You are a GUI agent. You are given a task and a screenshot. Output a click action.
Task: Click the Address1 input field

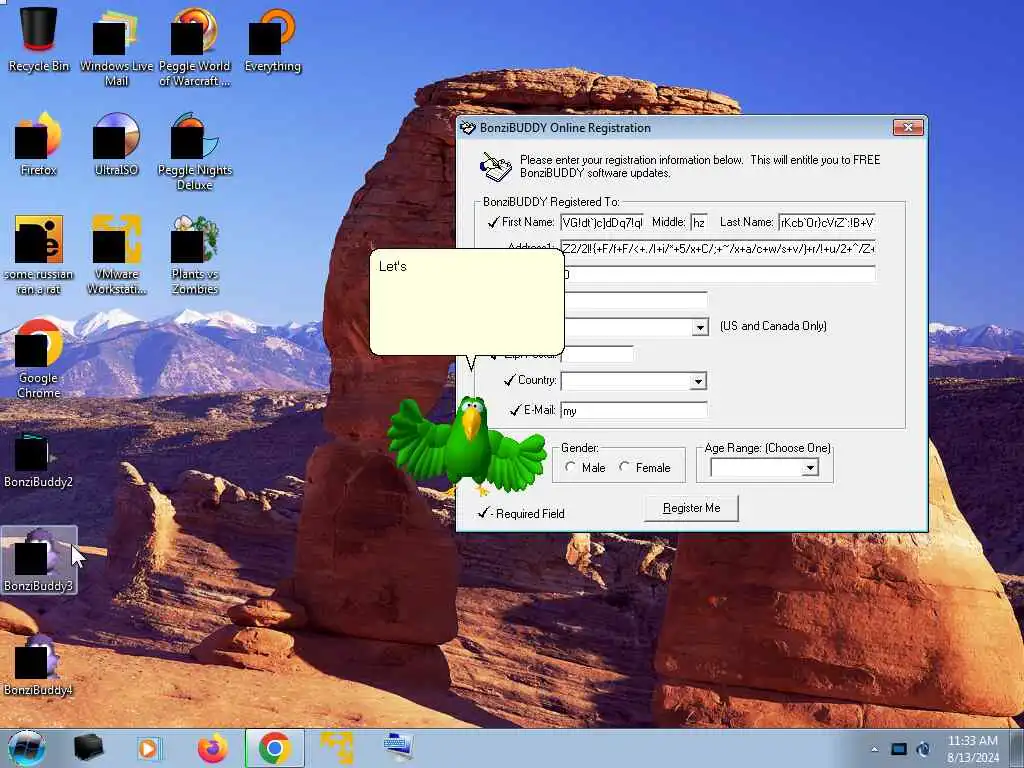click(x=718, y=248)
